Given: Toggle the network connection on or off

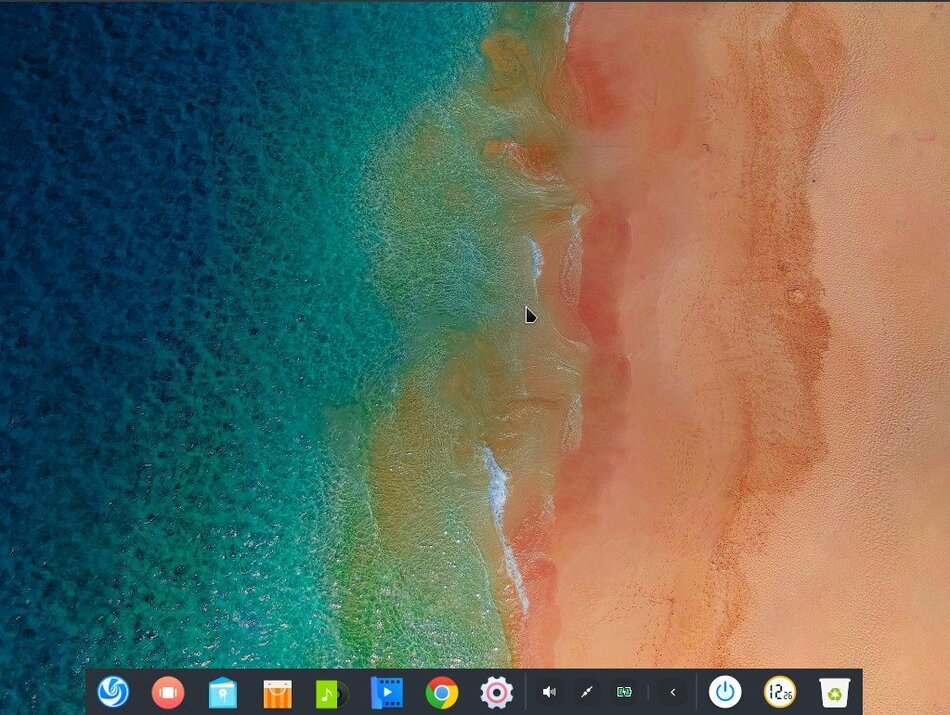Looking at the screenshot, I should coord(587,691).
